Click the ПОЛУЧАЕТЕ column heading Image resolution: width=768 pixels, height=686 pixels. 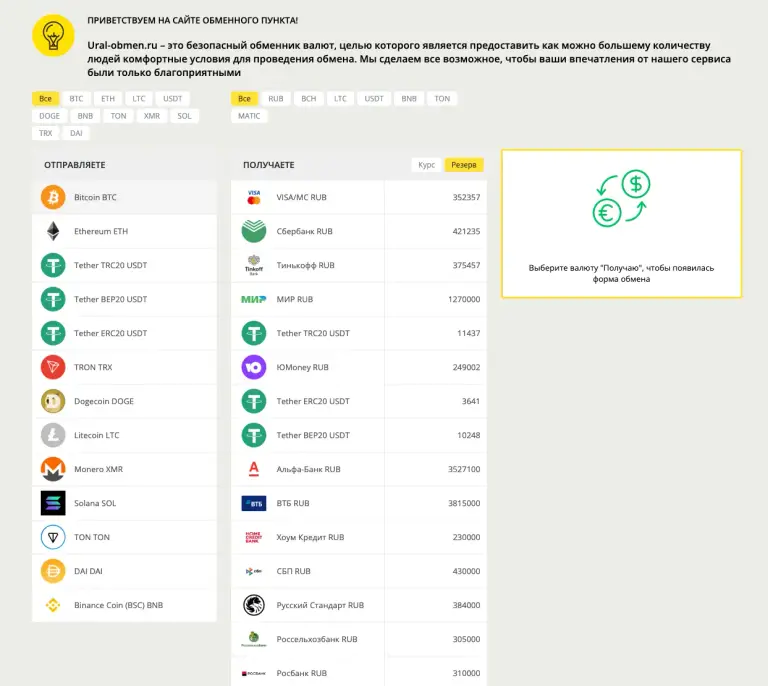[x=268, y=165]
